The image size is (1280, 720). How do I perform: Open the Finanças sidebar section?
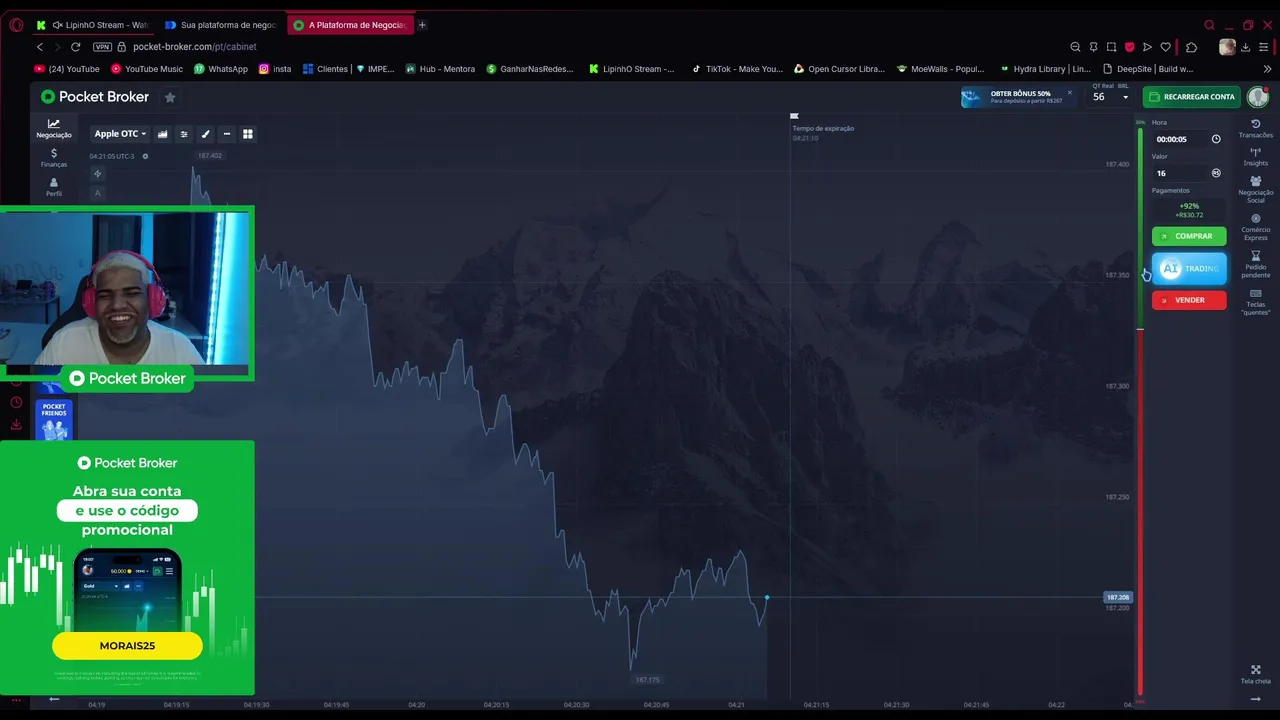click(54, 158)
